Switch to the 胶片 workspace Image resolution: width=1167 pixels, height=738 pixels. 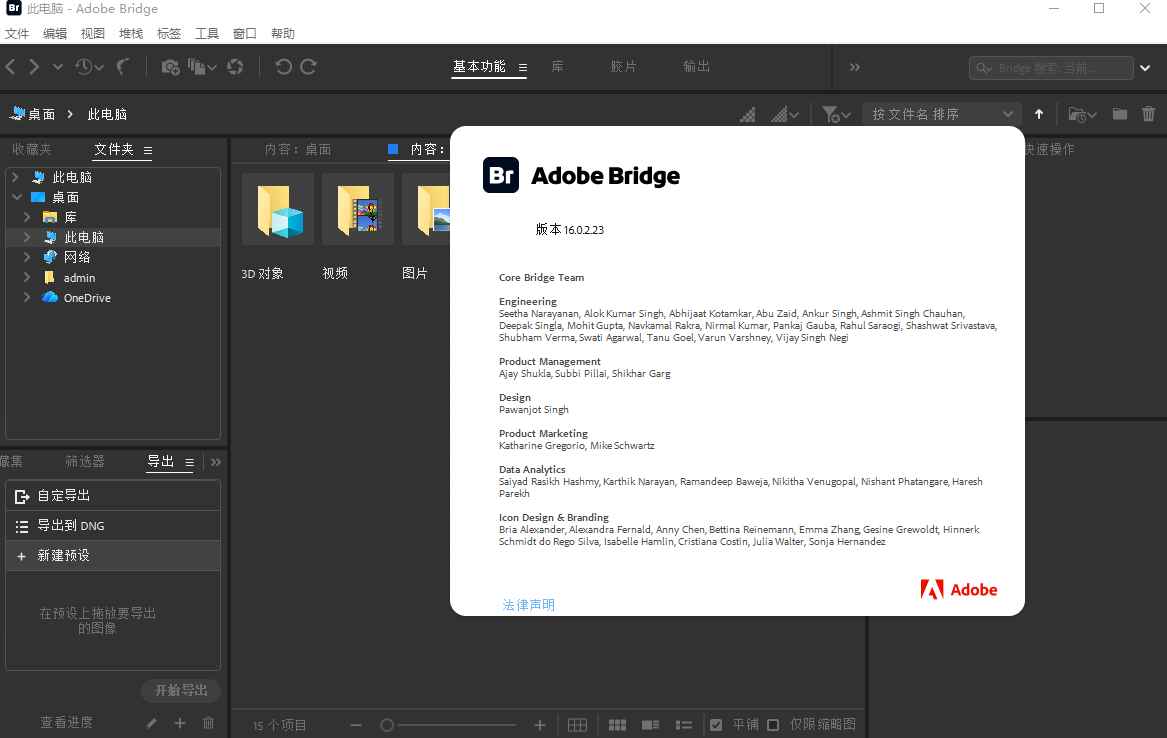(624, 66)
